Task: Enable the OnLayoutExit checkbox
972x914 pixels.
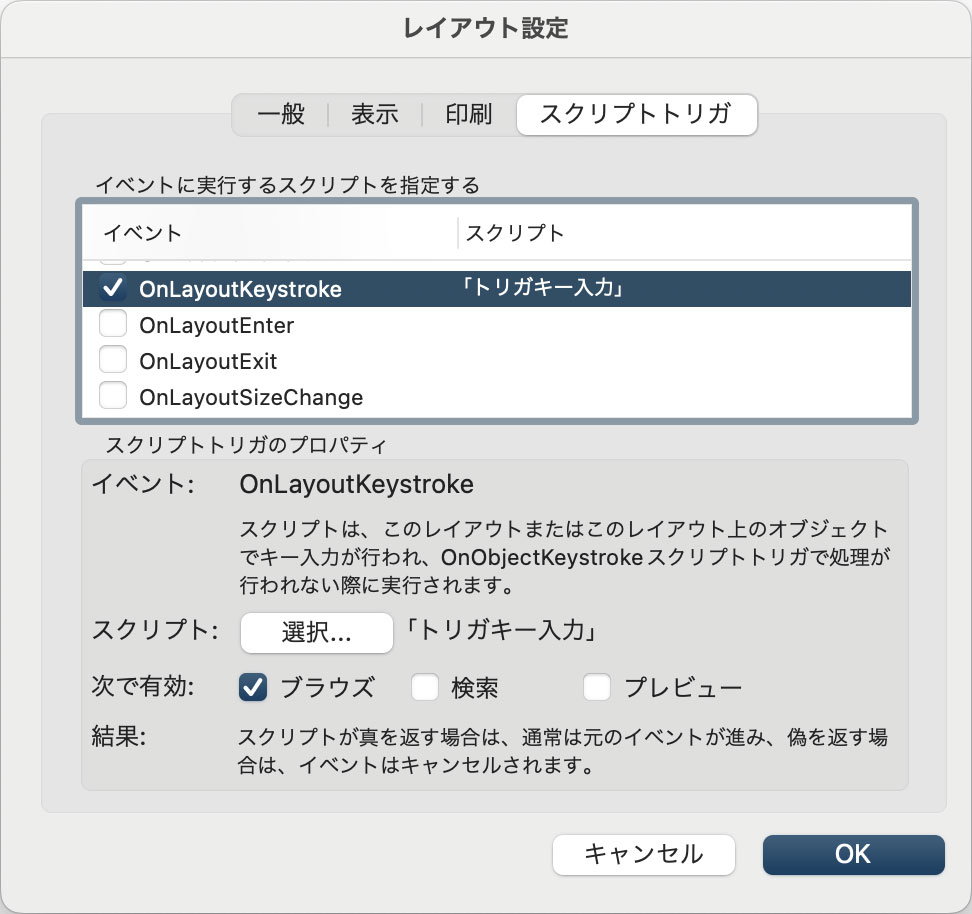Action: [113, 360]
